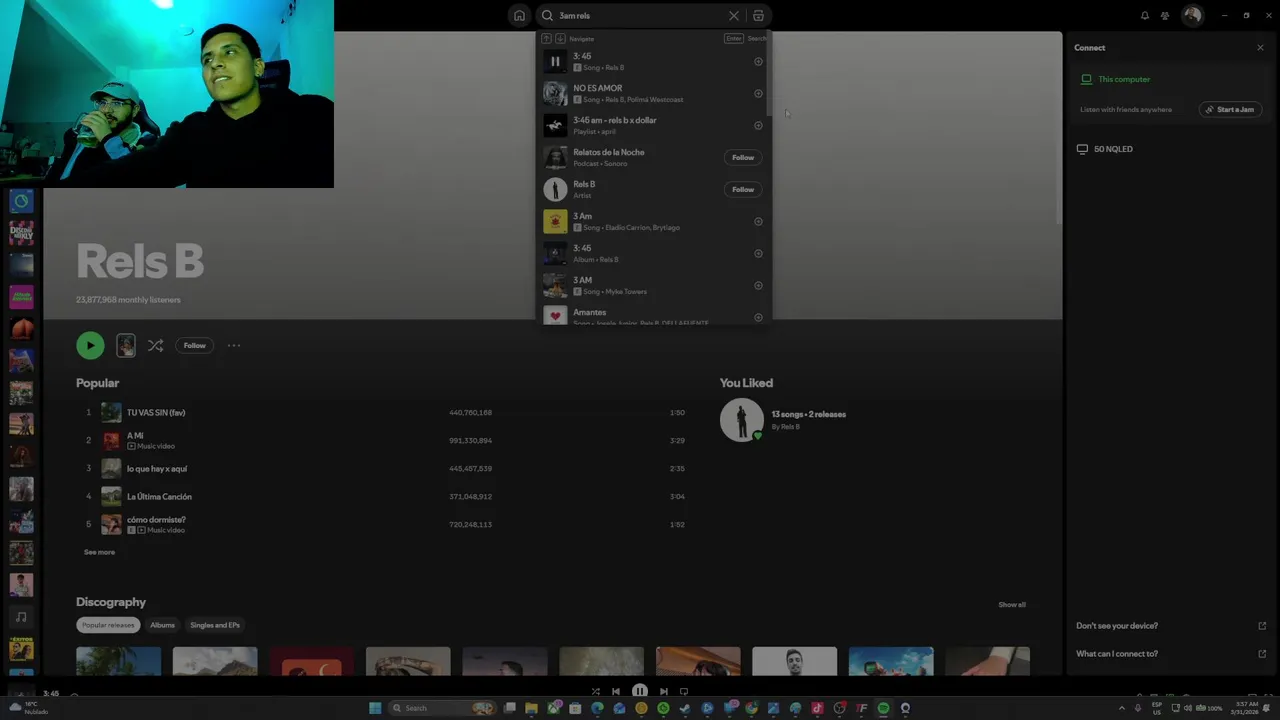Open File Explorer from the taskbar
1280x720 pixels.
tap(531, 708)
